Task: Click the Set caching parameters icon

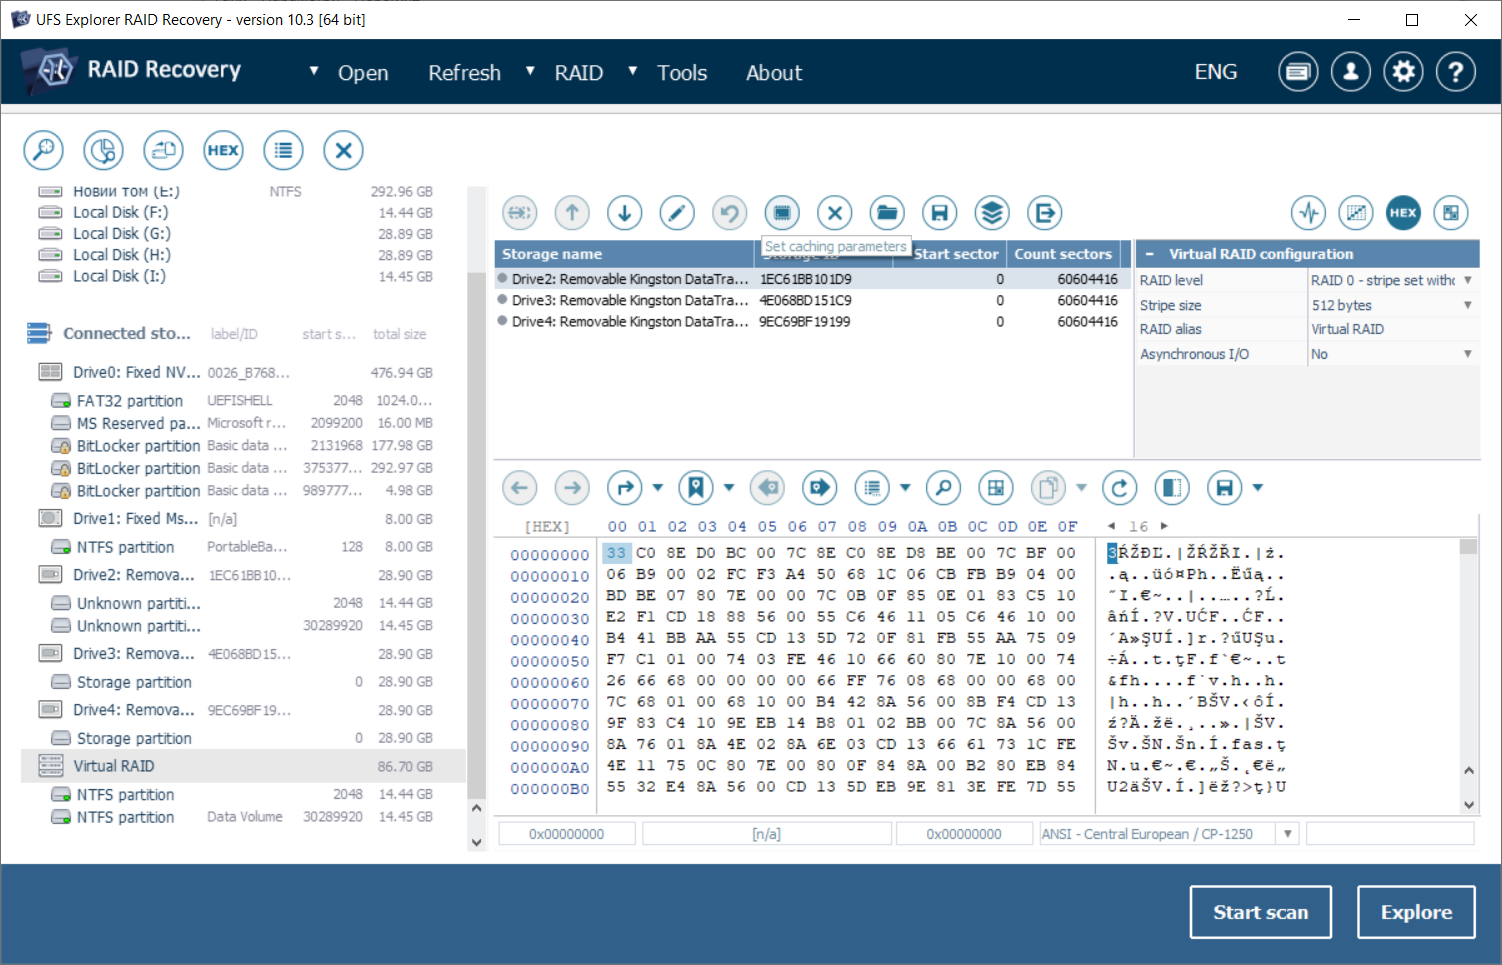Action: click(x=782, y=212)
